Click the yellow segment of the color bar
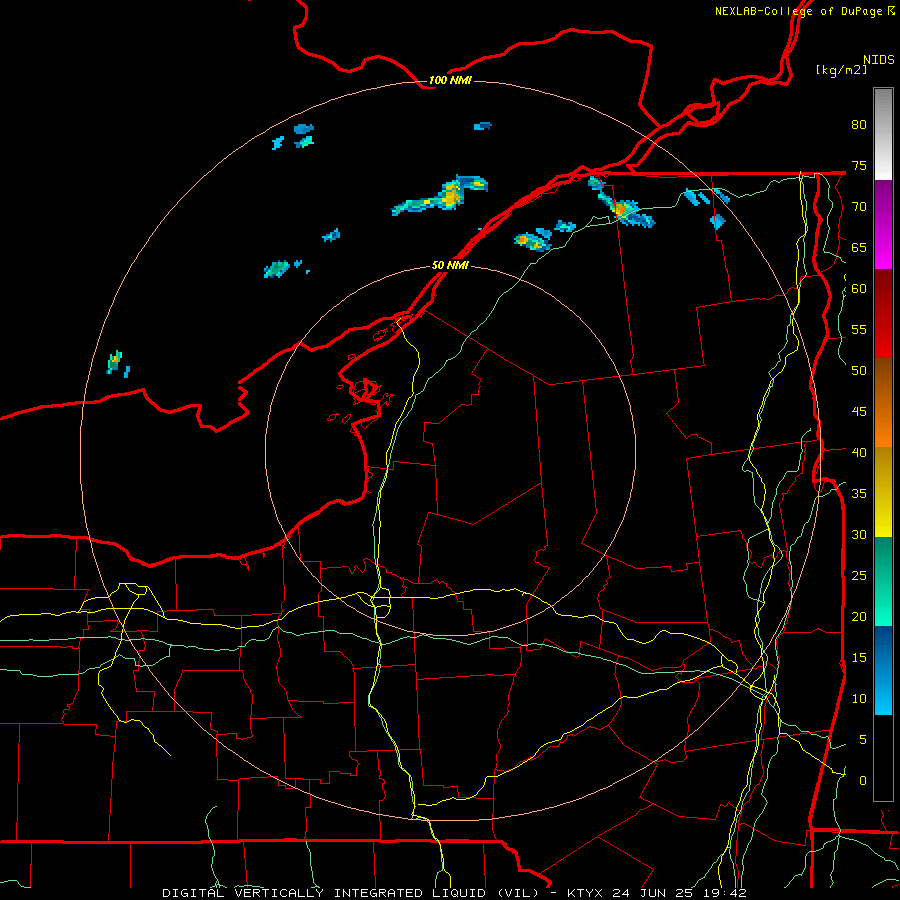The image size is (900, 900). coord(883,492)
